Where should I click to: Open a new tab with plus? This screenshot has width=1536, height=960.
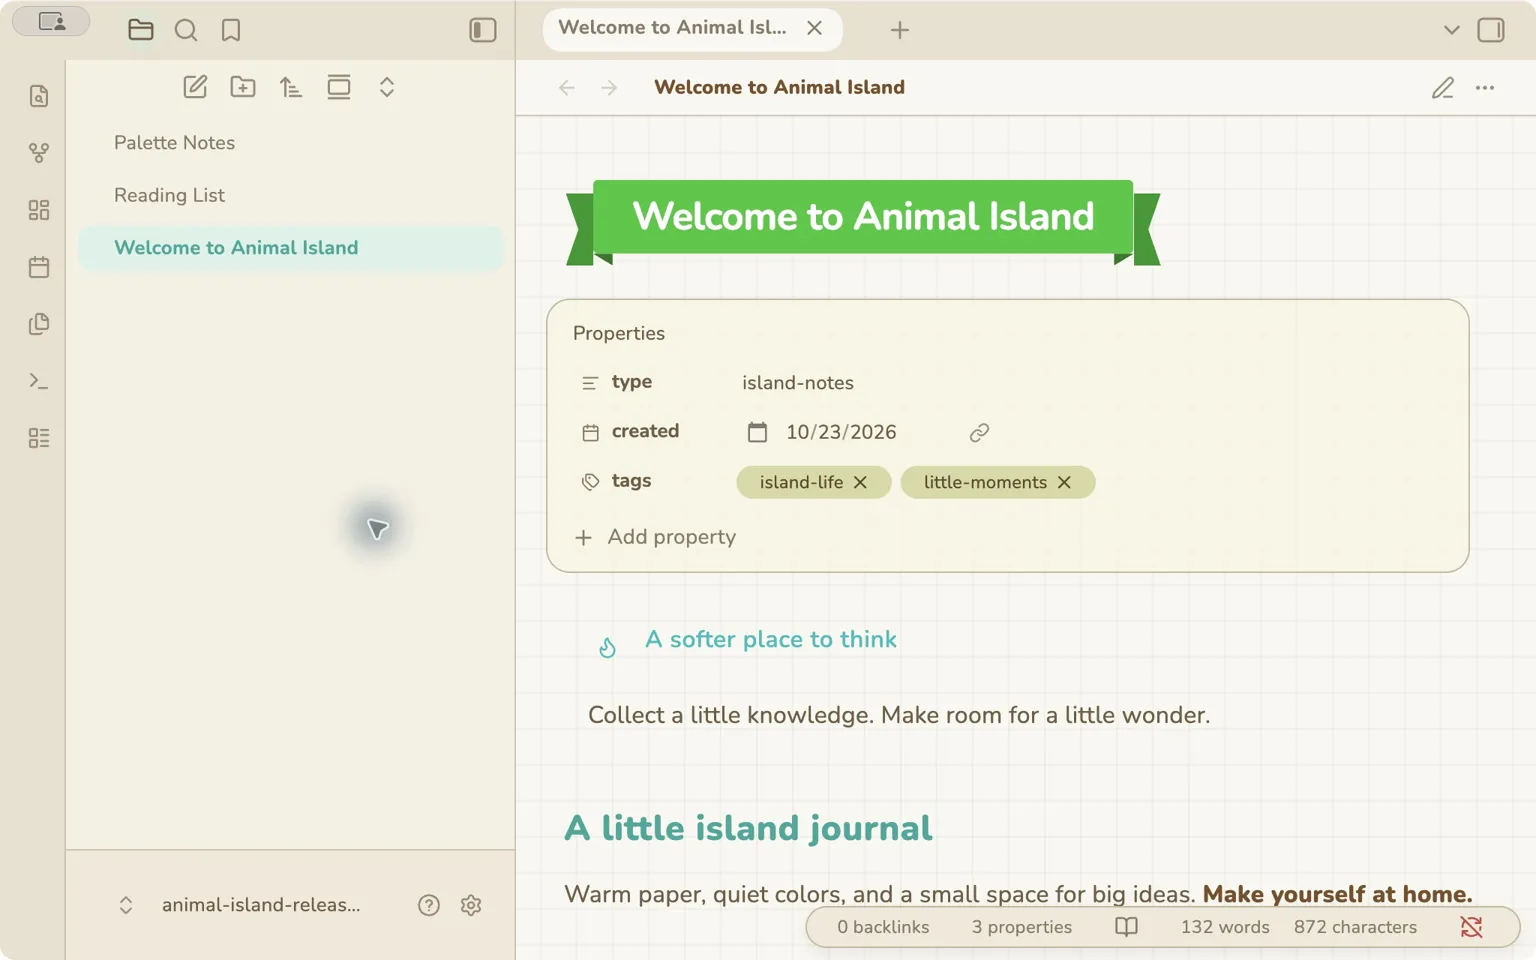tap(900, 30)
